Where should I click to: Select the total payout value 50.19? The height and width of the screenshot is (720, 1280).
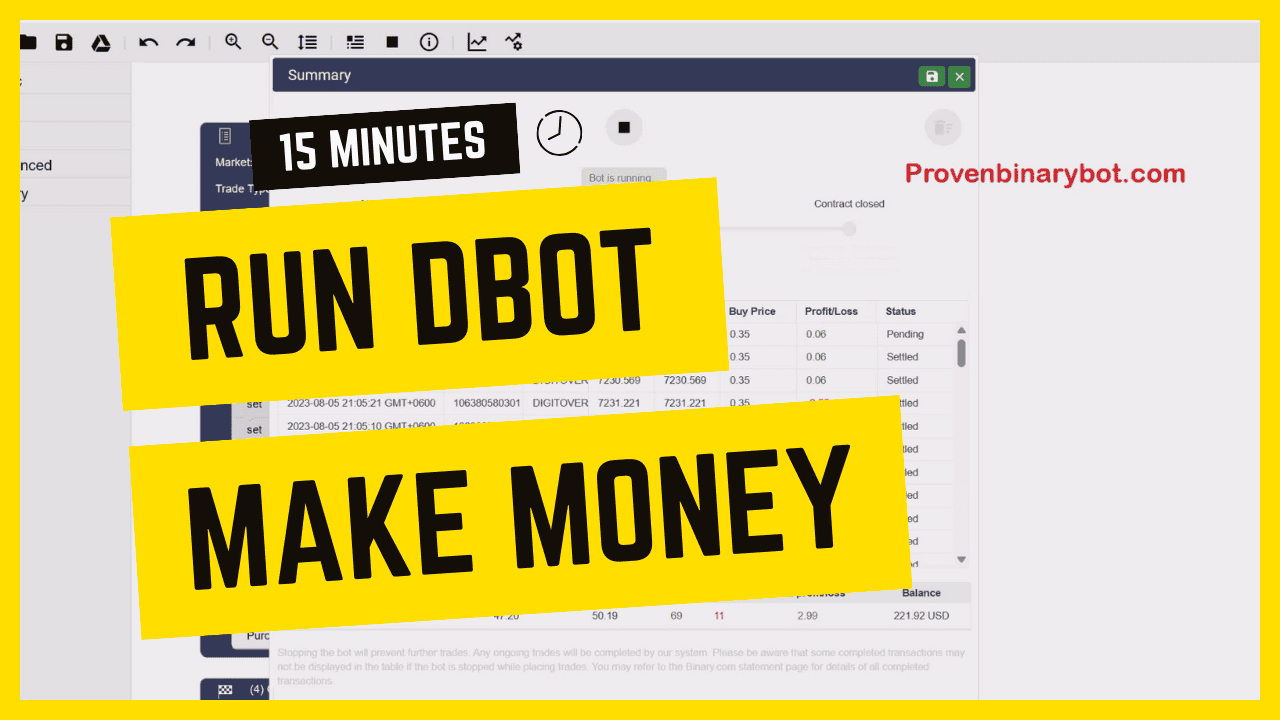(x=605, y=616)
